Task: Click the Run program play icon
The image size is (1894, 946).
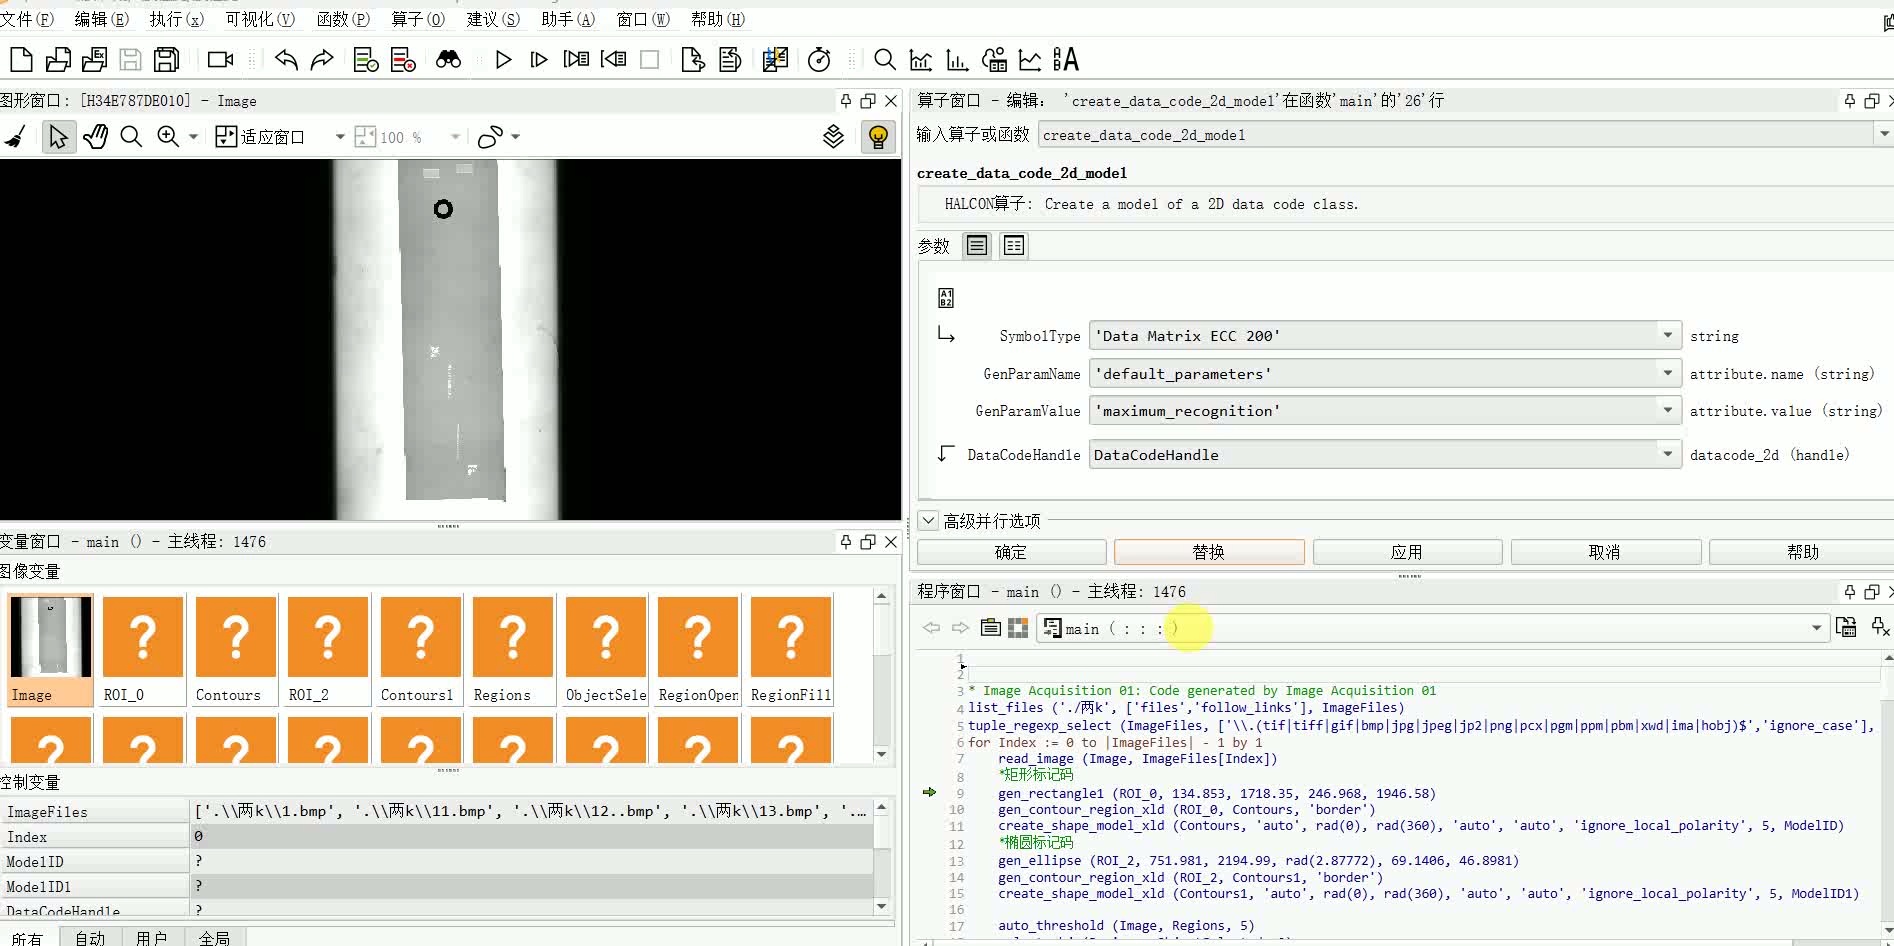Action: point(503,60)
